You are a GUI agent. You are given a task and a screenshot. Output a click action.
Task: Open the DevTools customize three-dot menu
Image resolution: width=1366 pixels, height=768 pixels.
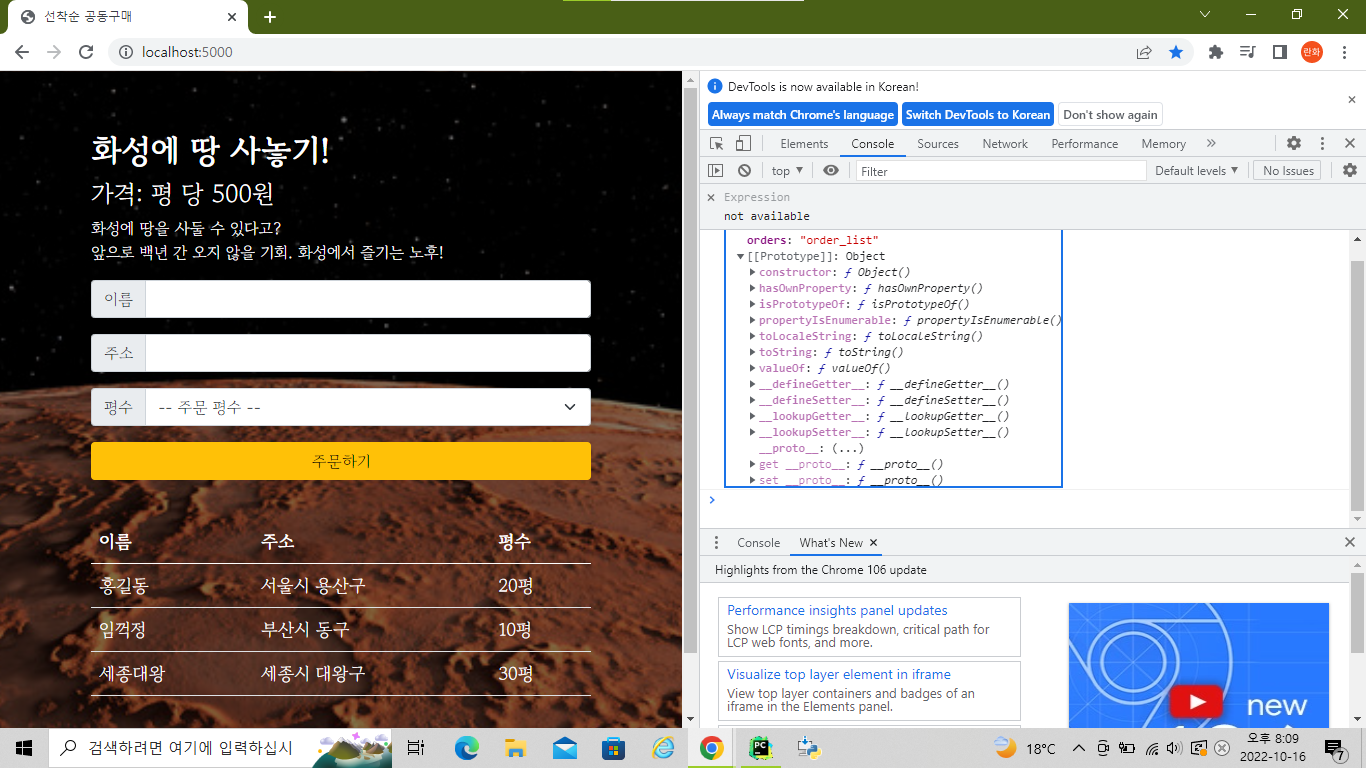tap(1322, 144)
